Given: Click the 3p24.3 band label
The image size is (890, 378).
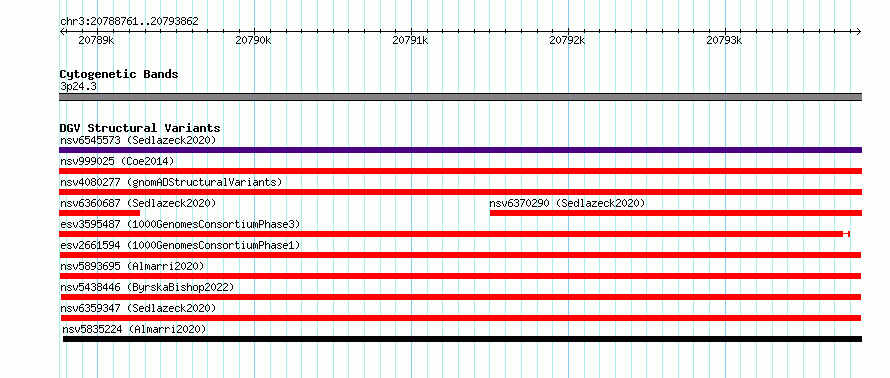Looking at the screenshot, I should [x=78, y=86].
